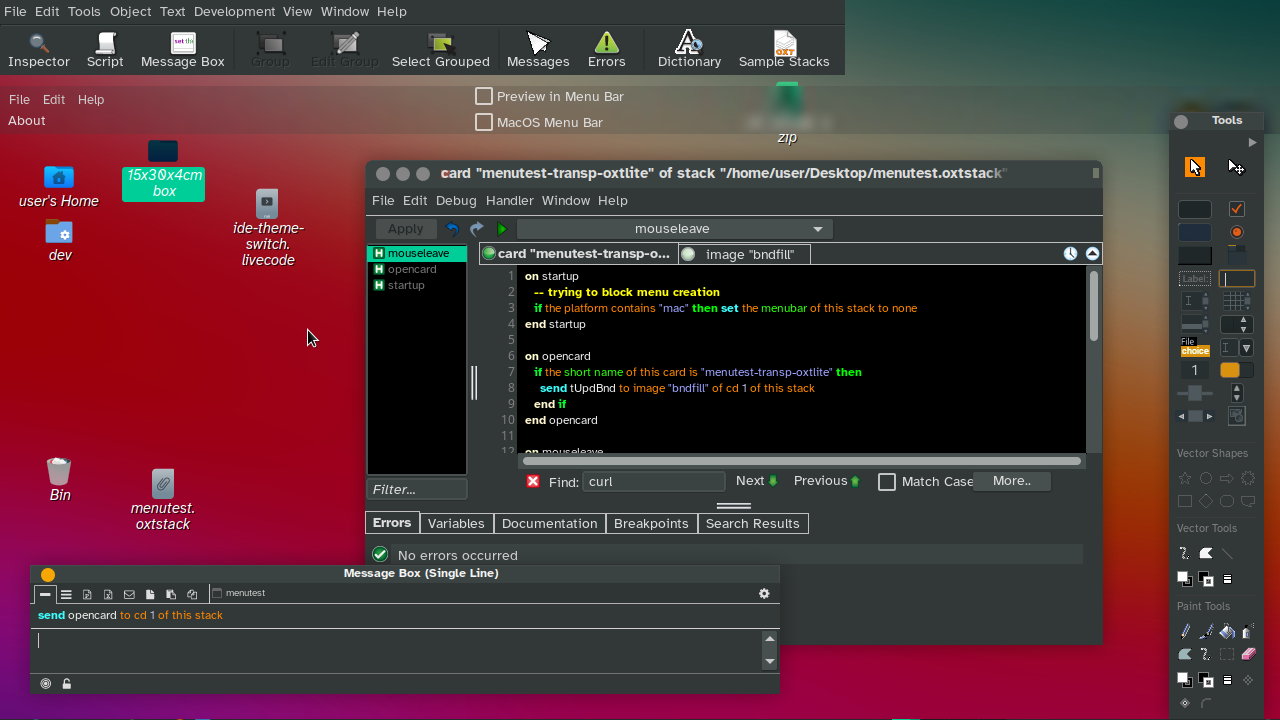Pick the Label field control in Tools palette
The width and height of the screenshot is (1280, 720).
(x=1195, y=279)
